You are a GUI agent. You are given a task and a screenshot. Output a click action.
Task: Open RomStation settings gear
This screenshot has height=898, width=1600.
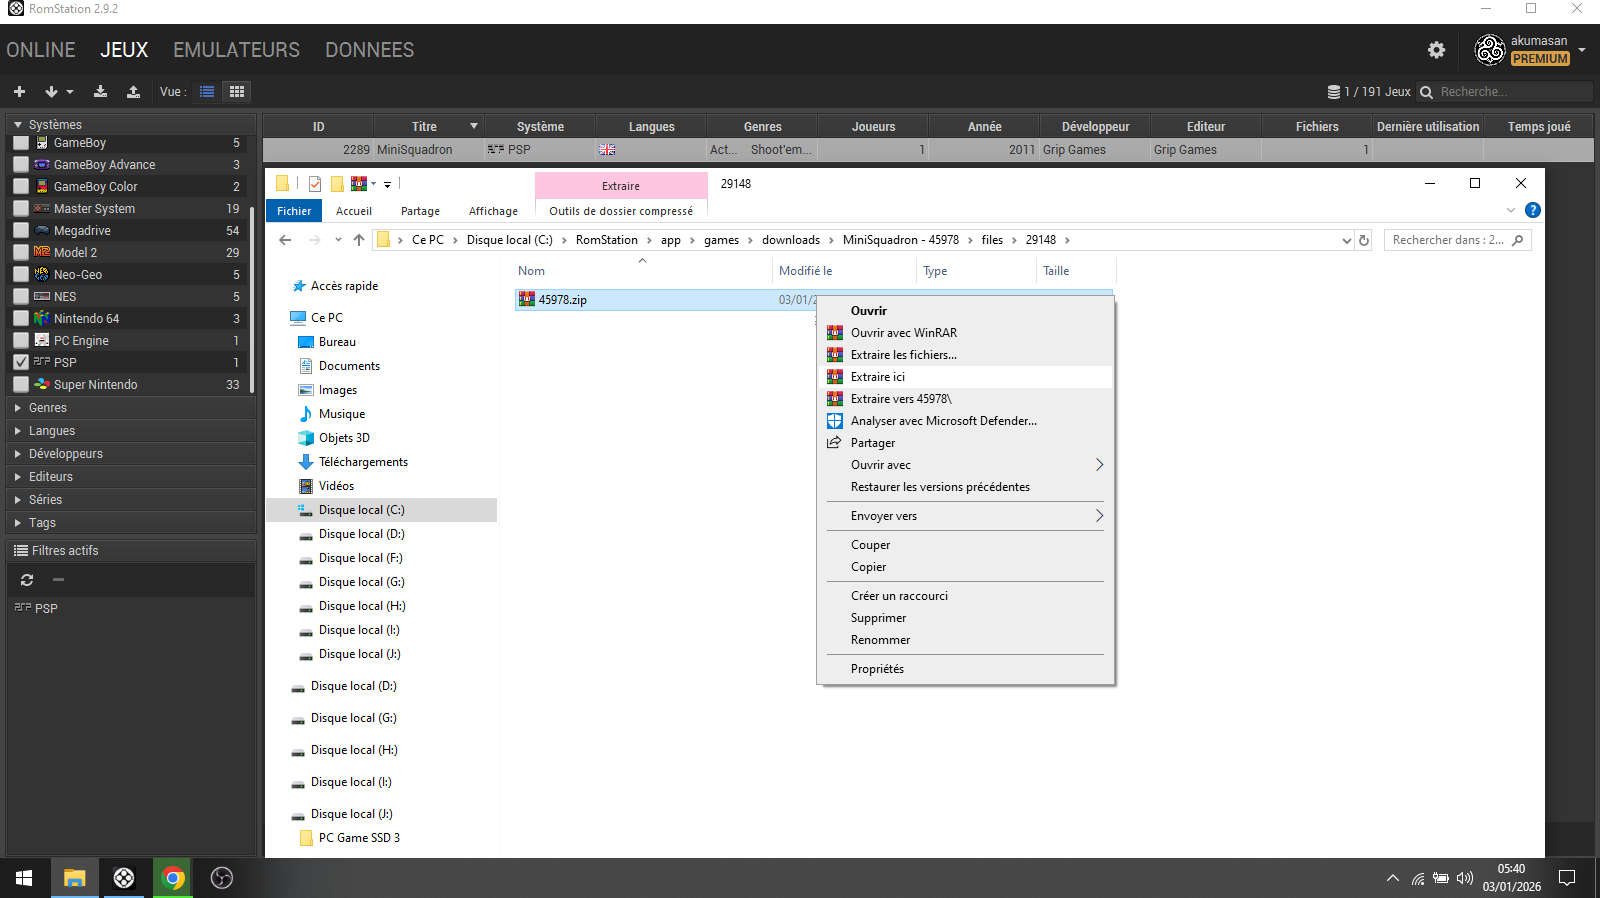pyautogui.click(x=1436, y=50)
